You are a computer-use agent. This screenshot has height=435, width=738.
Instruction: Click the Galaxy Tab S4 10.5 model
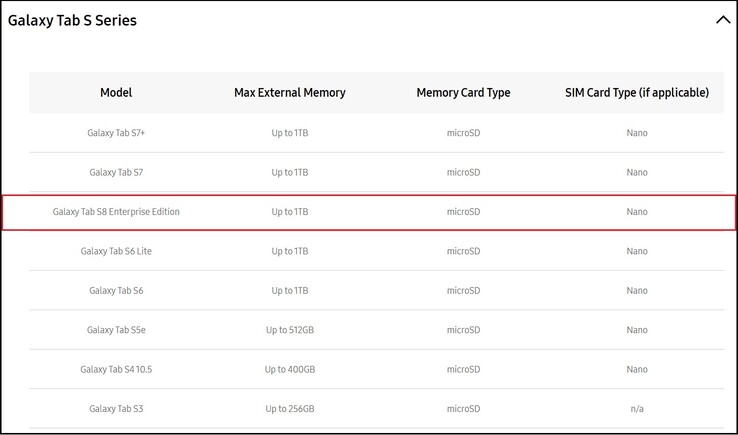(116, 369)
